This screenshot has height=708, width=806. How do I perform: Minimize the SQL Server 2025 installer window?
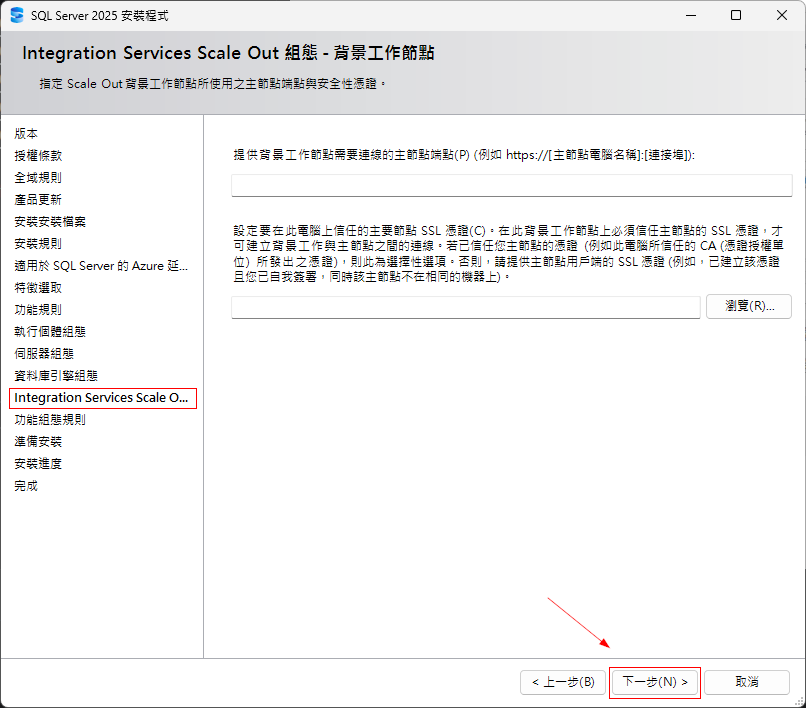point(691,15)
